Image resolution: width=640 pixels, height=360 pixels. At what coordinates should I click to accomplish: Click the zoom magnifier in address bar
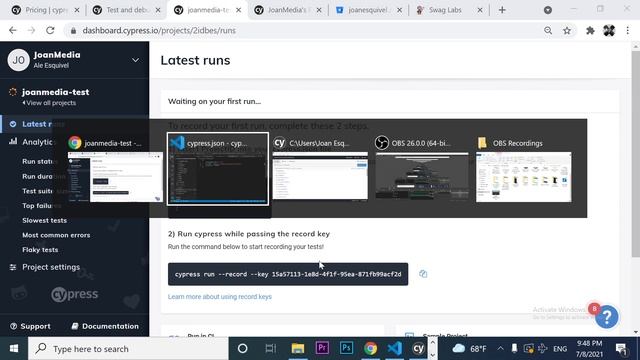pos(548,31)
